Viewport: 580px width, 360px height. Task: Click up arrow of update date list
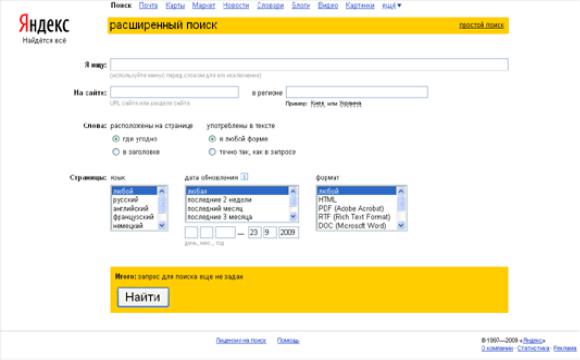pyautogui.click(x=293, y=191)
